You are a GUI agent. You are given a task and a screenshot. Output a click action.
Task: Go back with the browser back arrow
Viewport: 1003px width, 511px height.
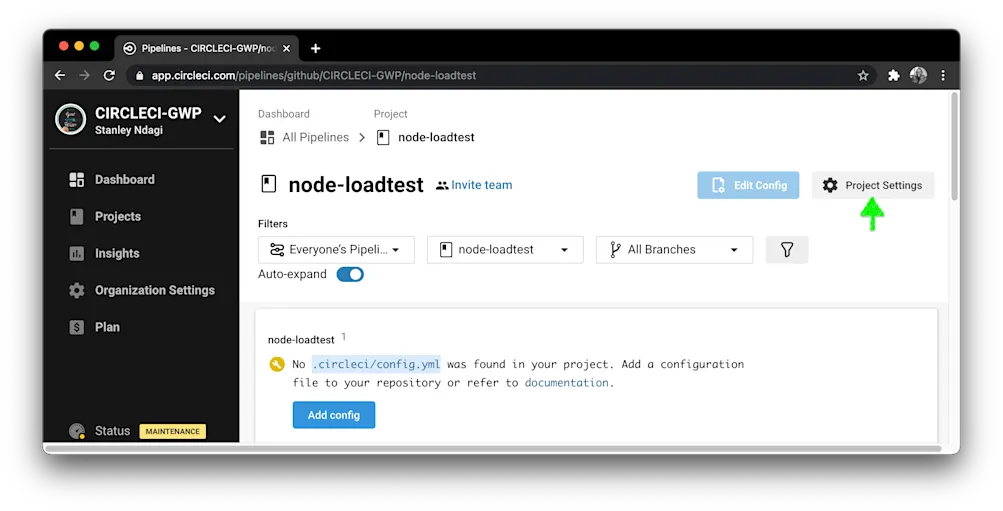pos(59,75)
